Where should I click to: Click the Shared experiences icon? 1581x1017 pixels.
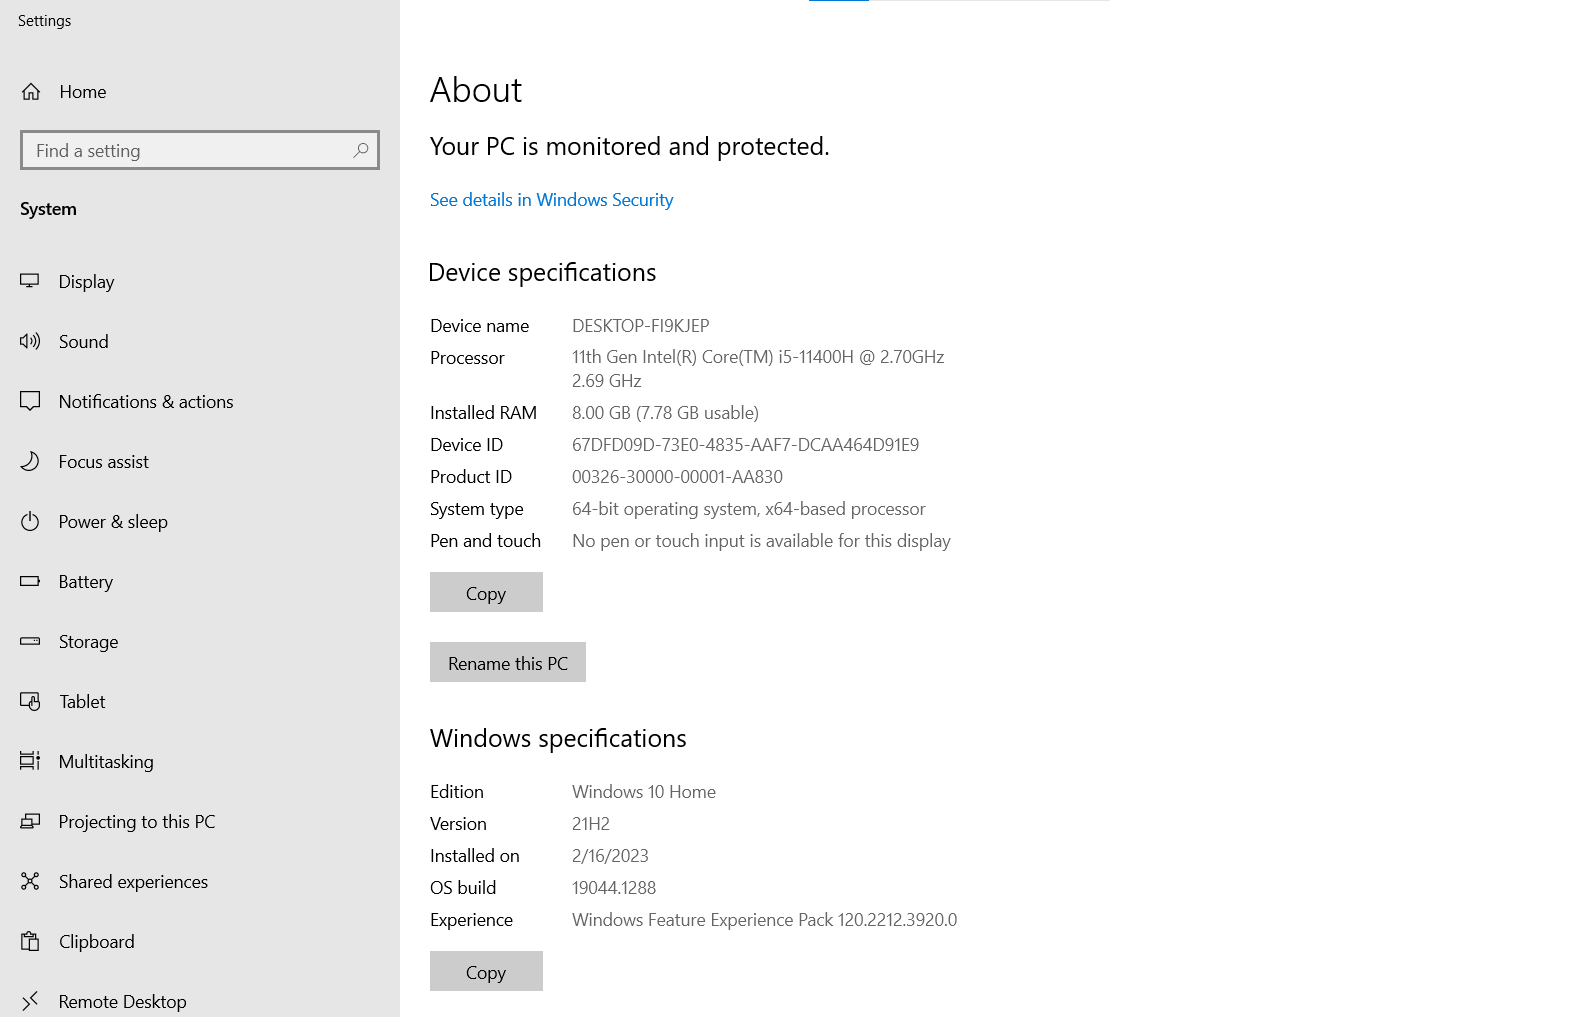30,881
